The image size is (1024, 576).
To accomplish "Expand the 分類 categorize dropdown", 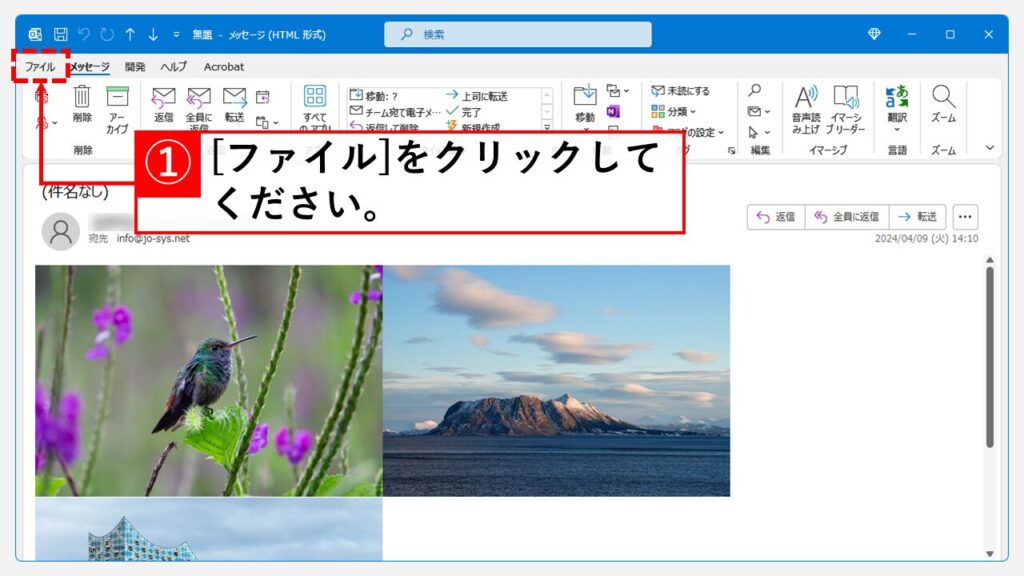I will (674, 111).
